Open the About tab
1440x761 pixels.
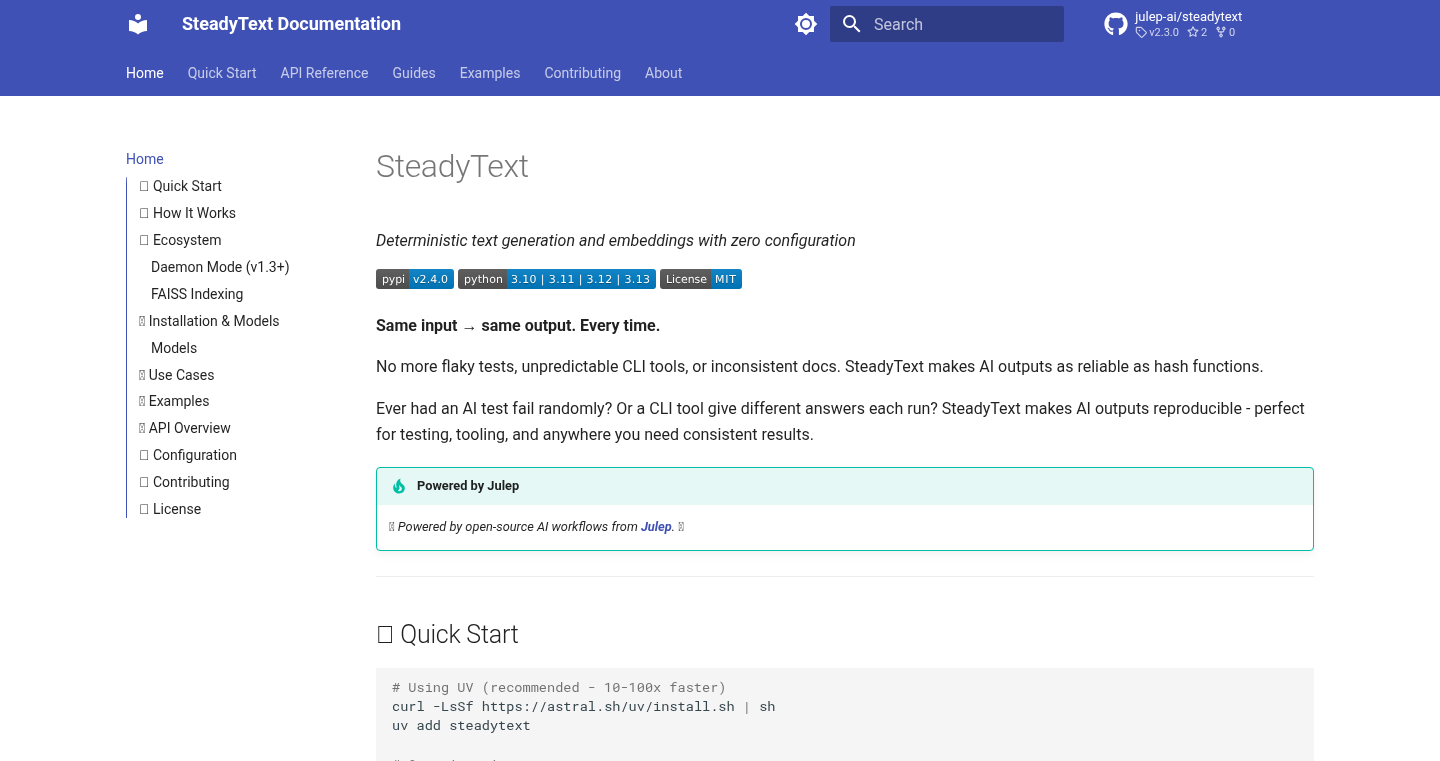[663, 73]
